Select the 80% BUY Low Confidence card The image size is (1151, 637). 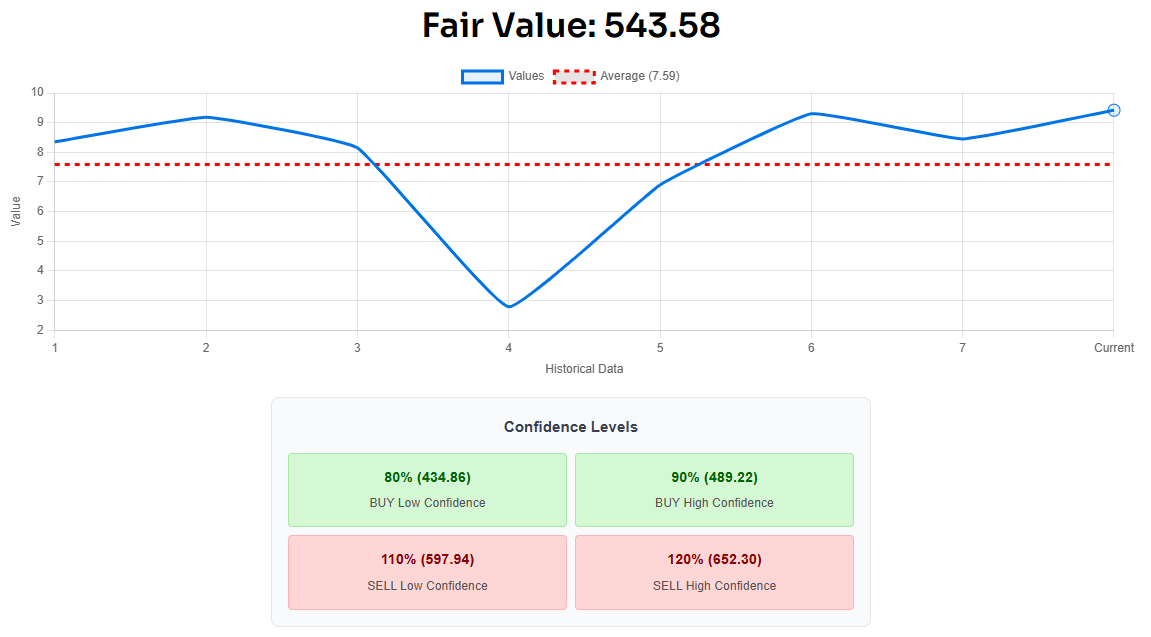click(x=427, y=489)
